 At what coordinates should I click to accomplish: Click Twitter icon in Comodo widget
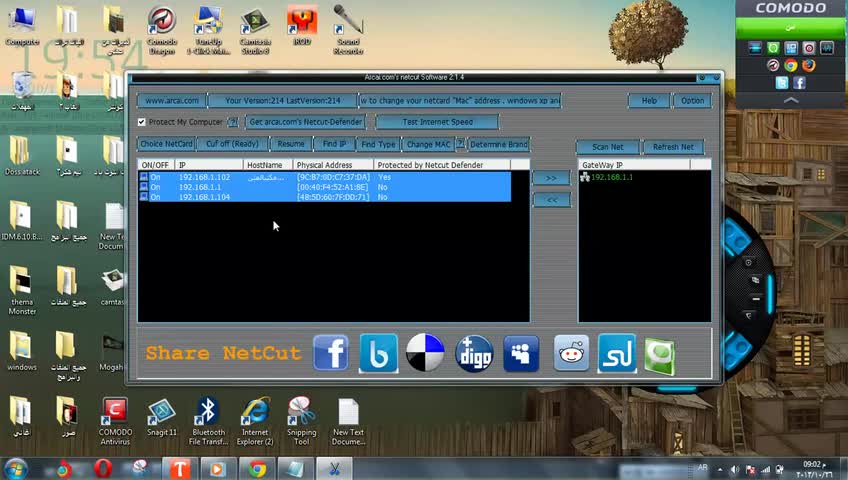[x=782, y=83]
